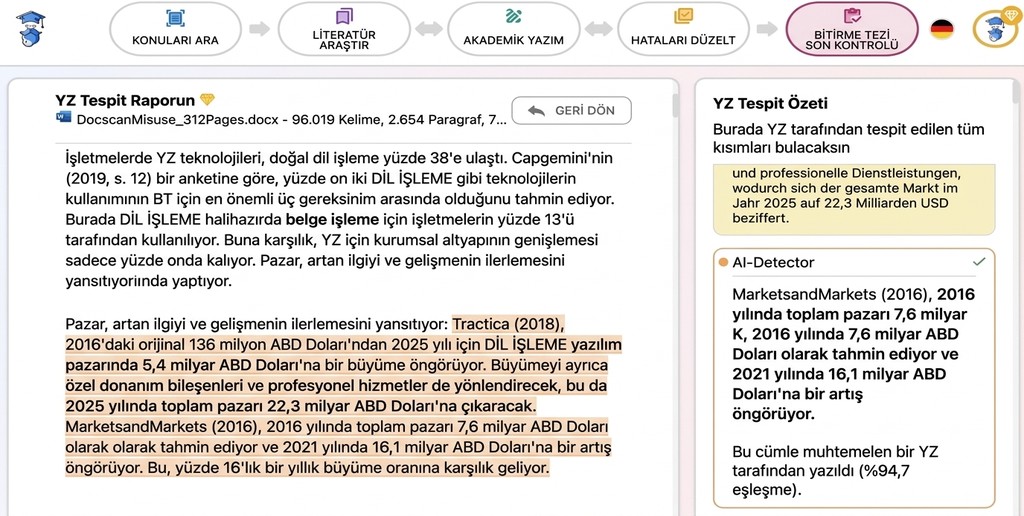
Task: Click the green pencil icon above AKADEMİK YAZIM
Action: (x=513, y=16)
